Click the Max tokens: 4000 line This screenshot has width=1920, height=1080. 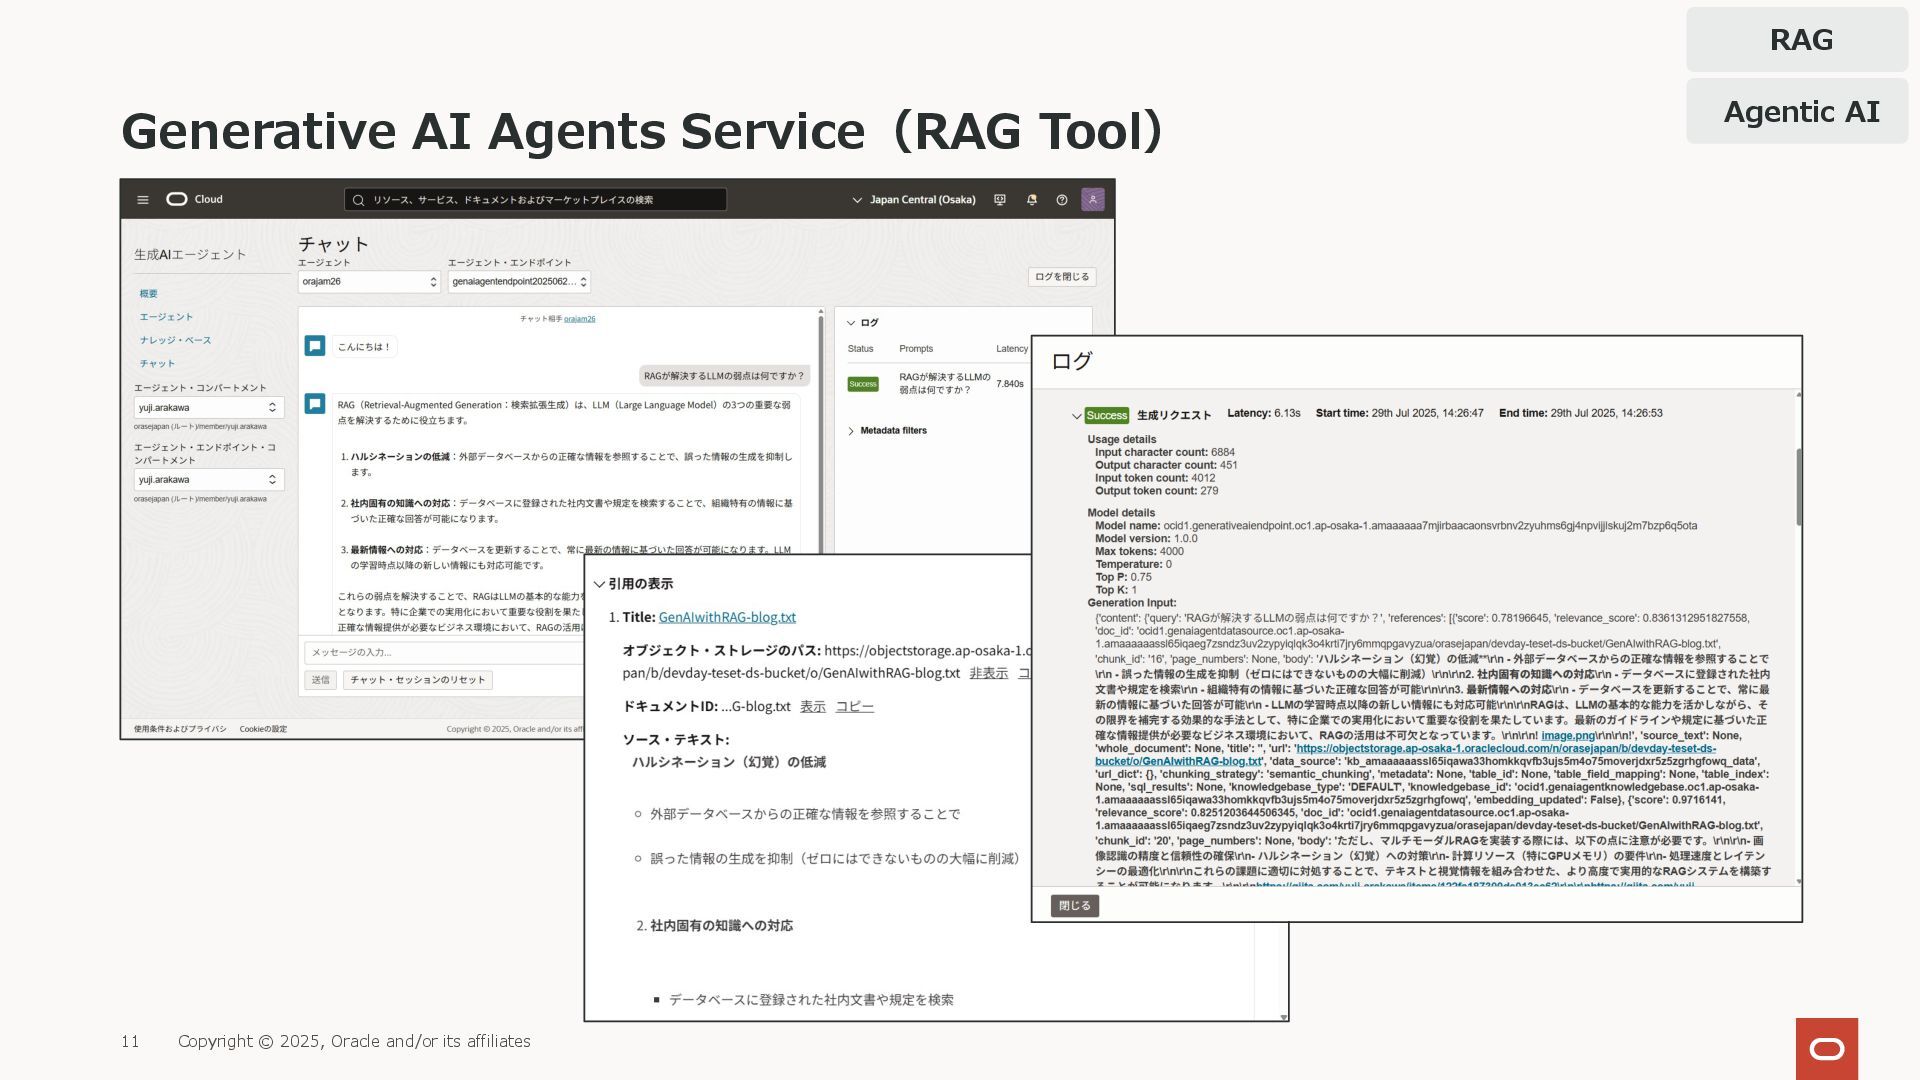pos(1139,552)
